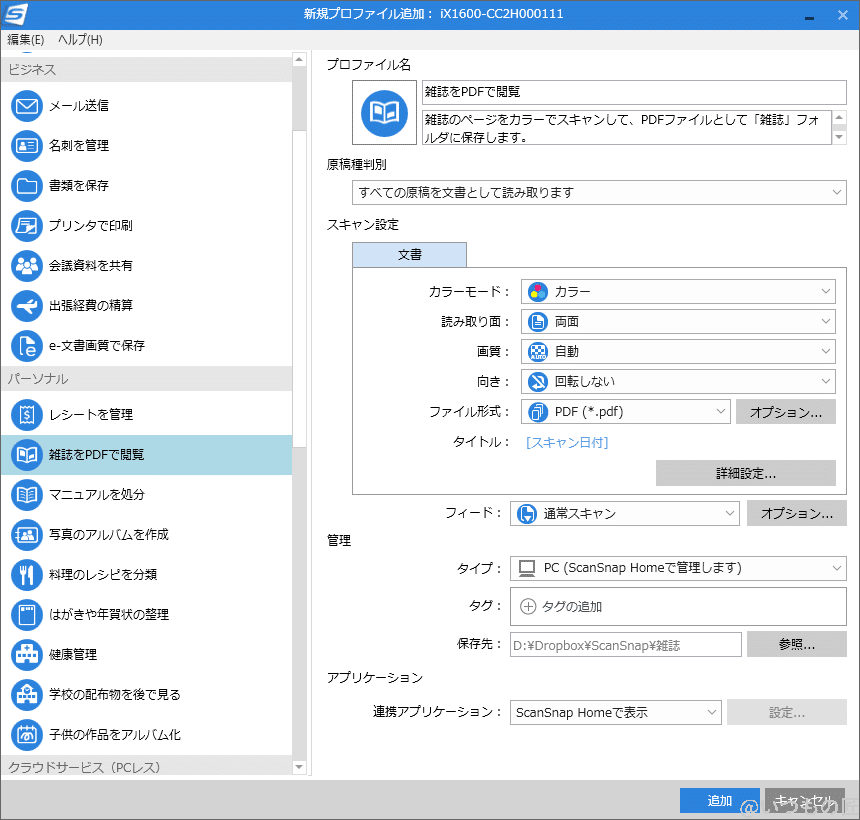The height and width of the screenshot is (820, 860).
Task: Switch to the 文書 tab
Action: click(408, 255)
